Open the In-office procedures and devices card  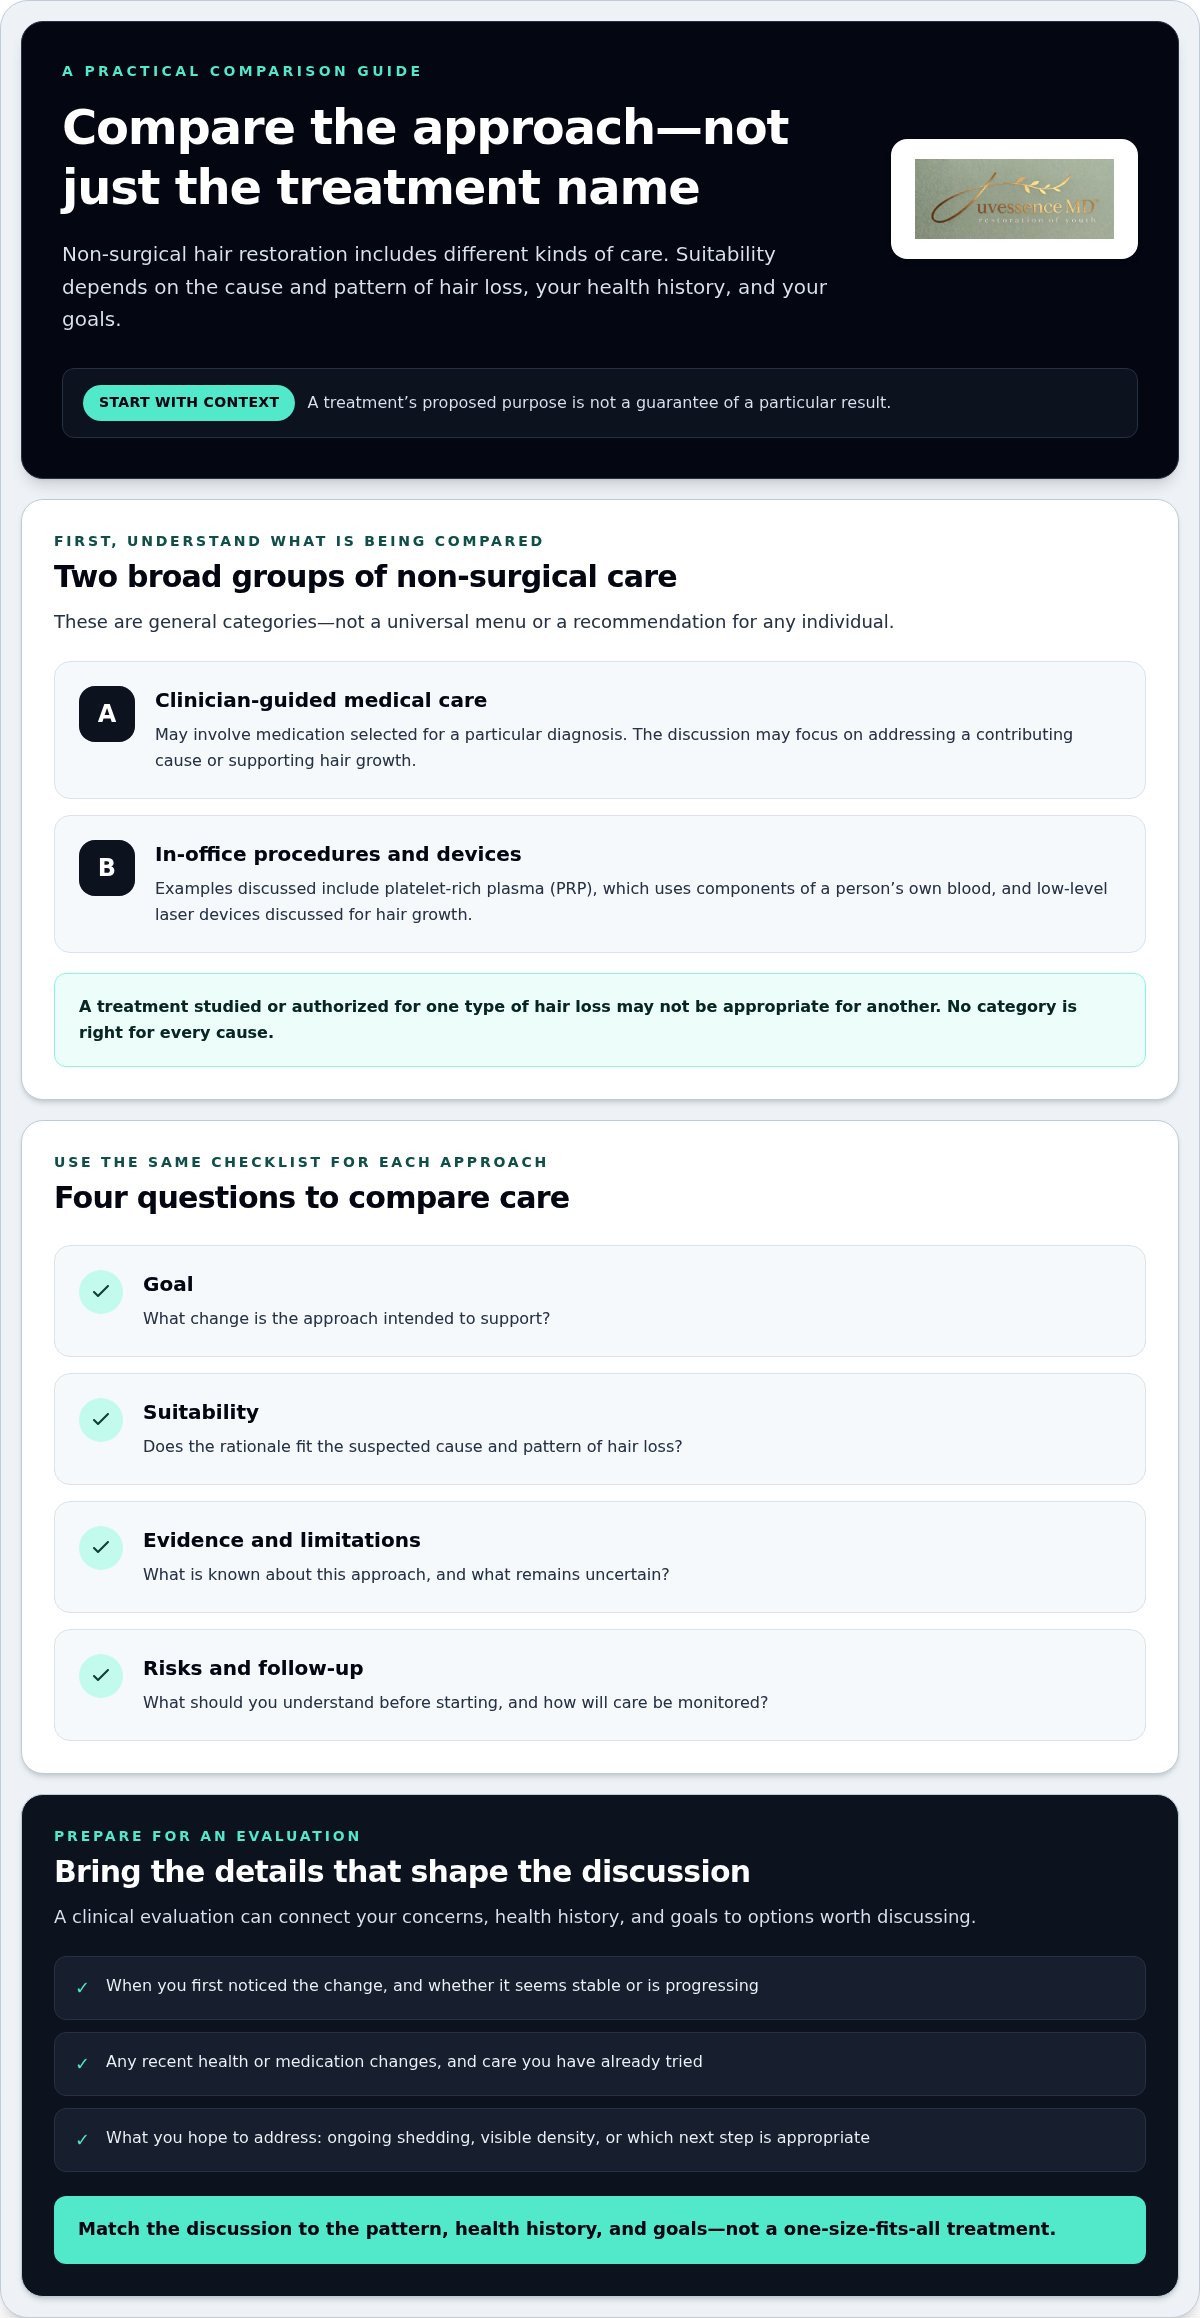[x=600, y=884]
